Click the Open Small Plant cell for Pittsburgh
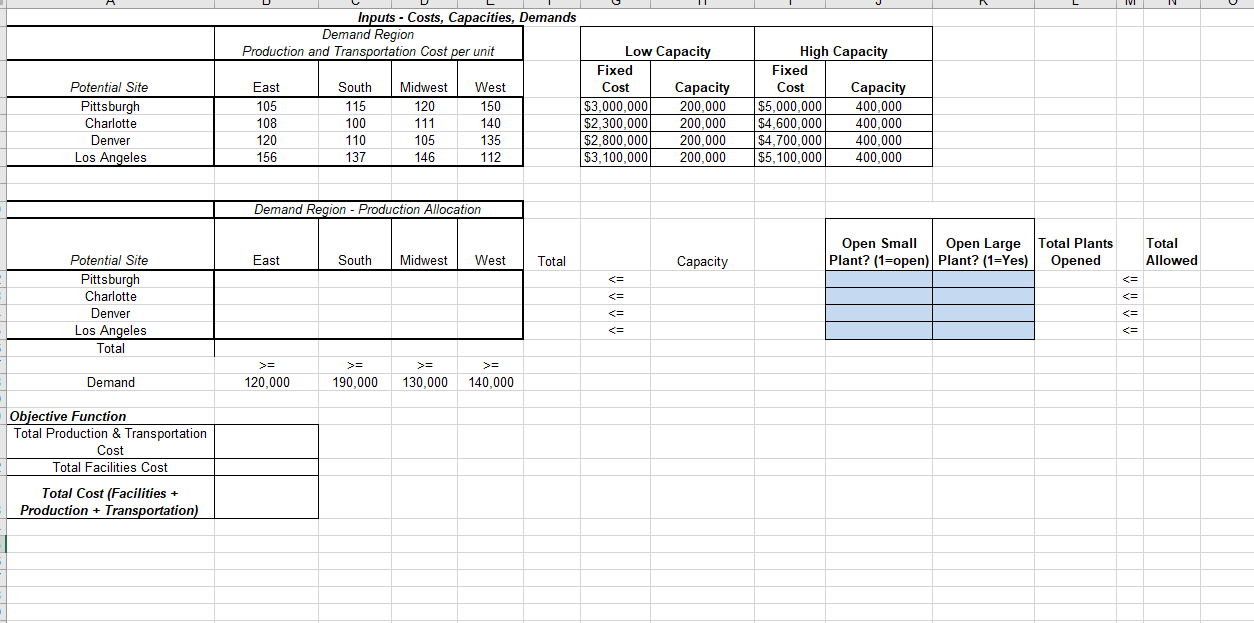 point(879,279)
